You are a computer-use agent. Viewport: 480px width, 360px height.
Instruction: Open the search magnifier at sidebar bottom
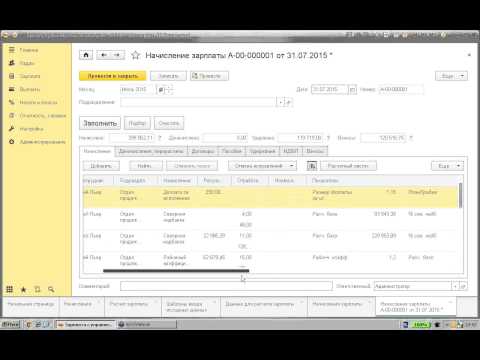pos(51,289)
